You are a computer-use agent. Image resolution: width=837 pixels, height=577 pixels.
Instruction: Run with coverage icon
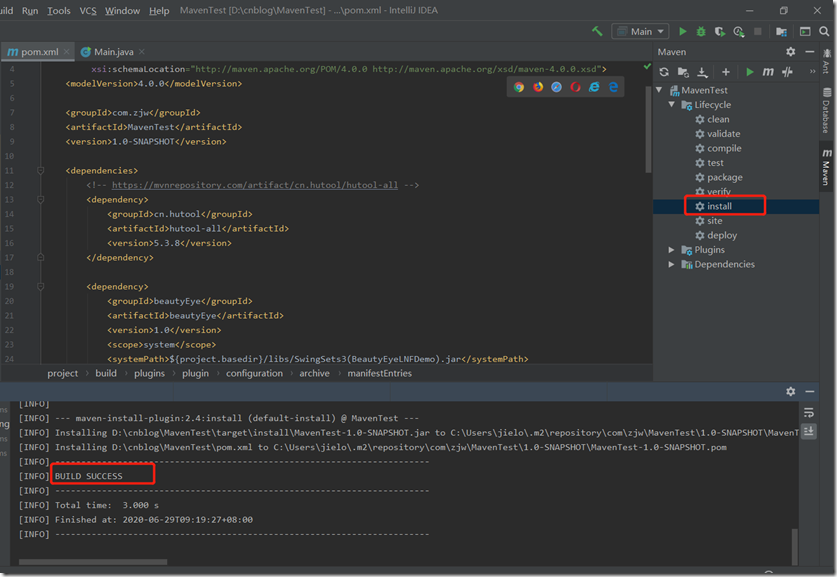pos(720,31)
